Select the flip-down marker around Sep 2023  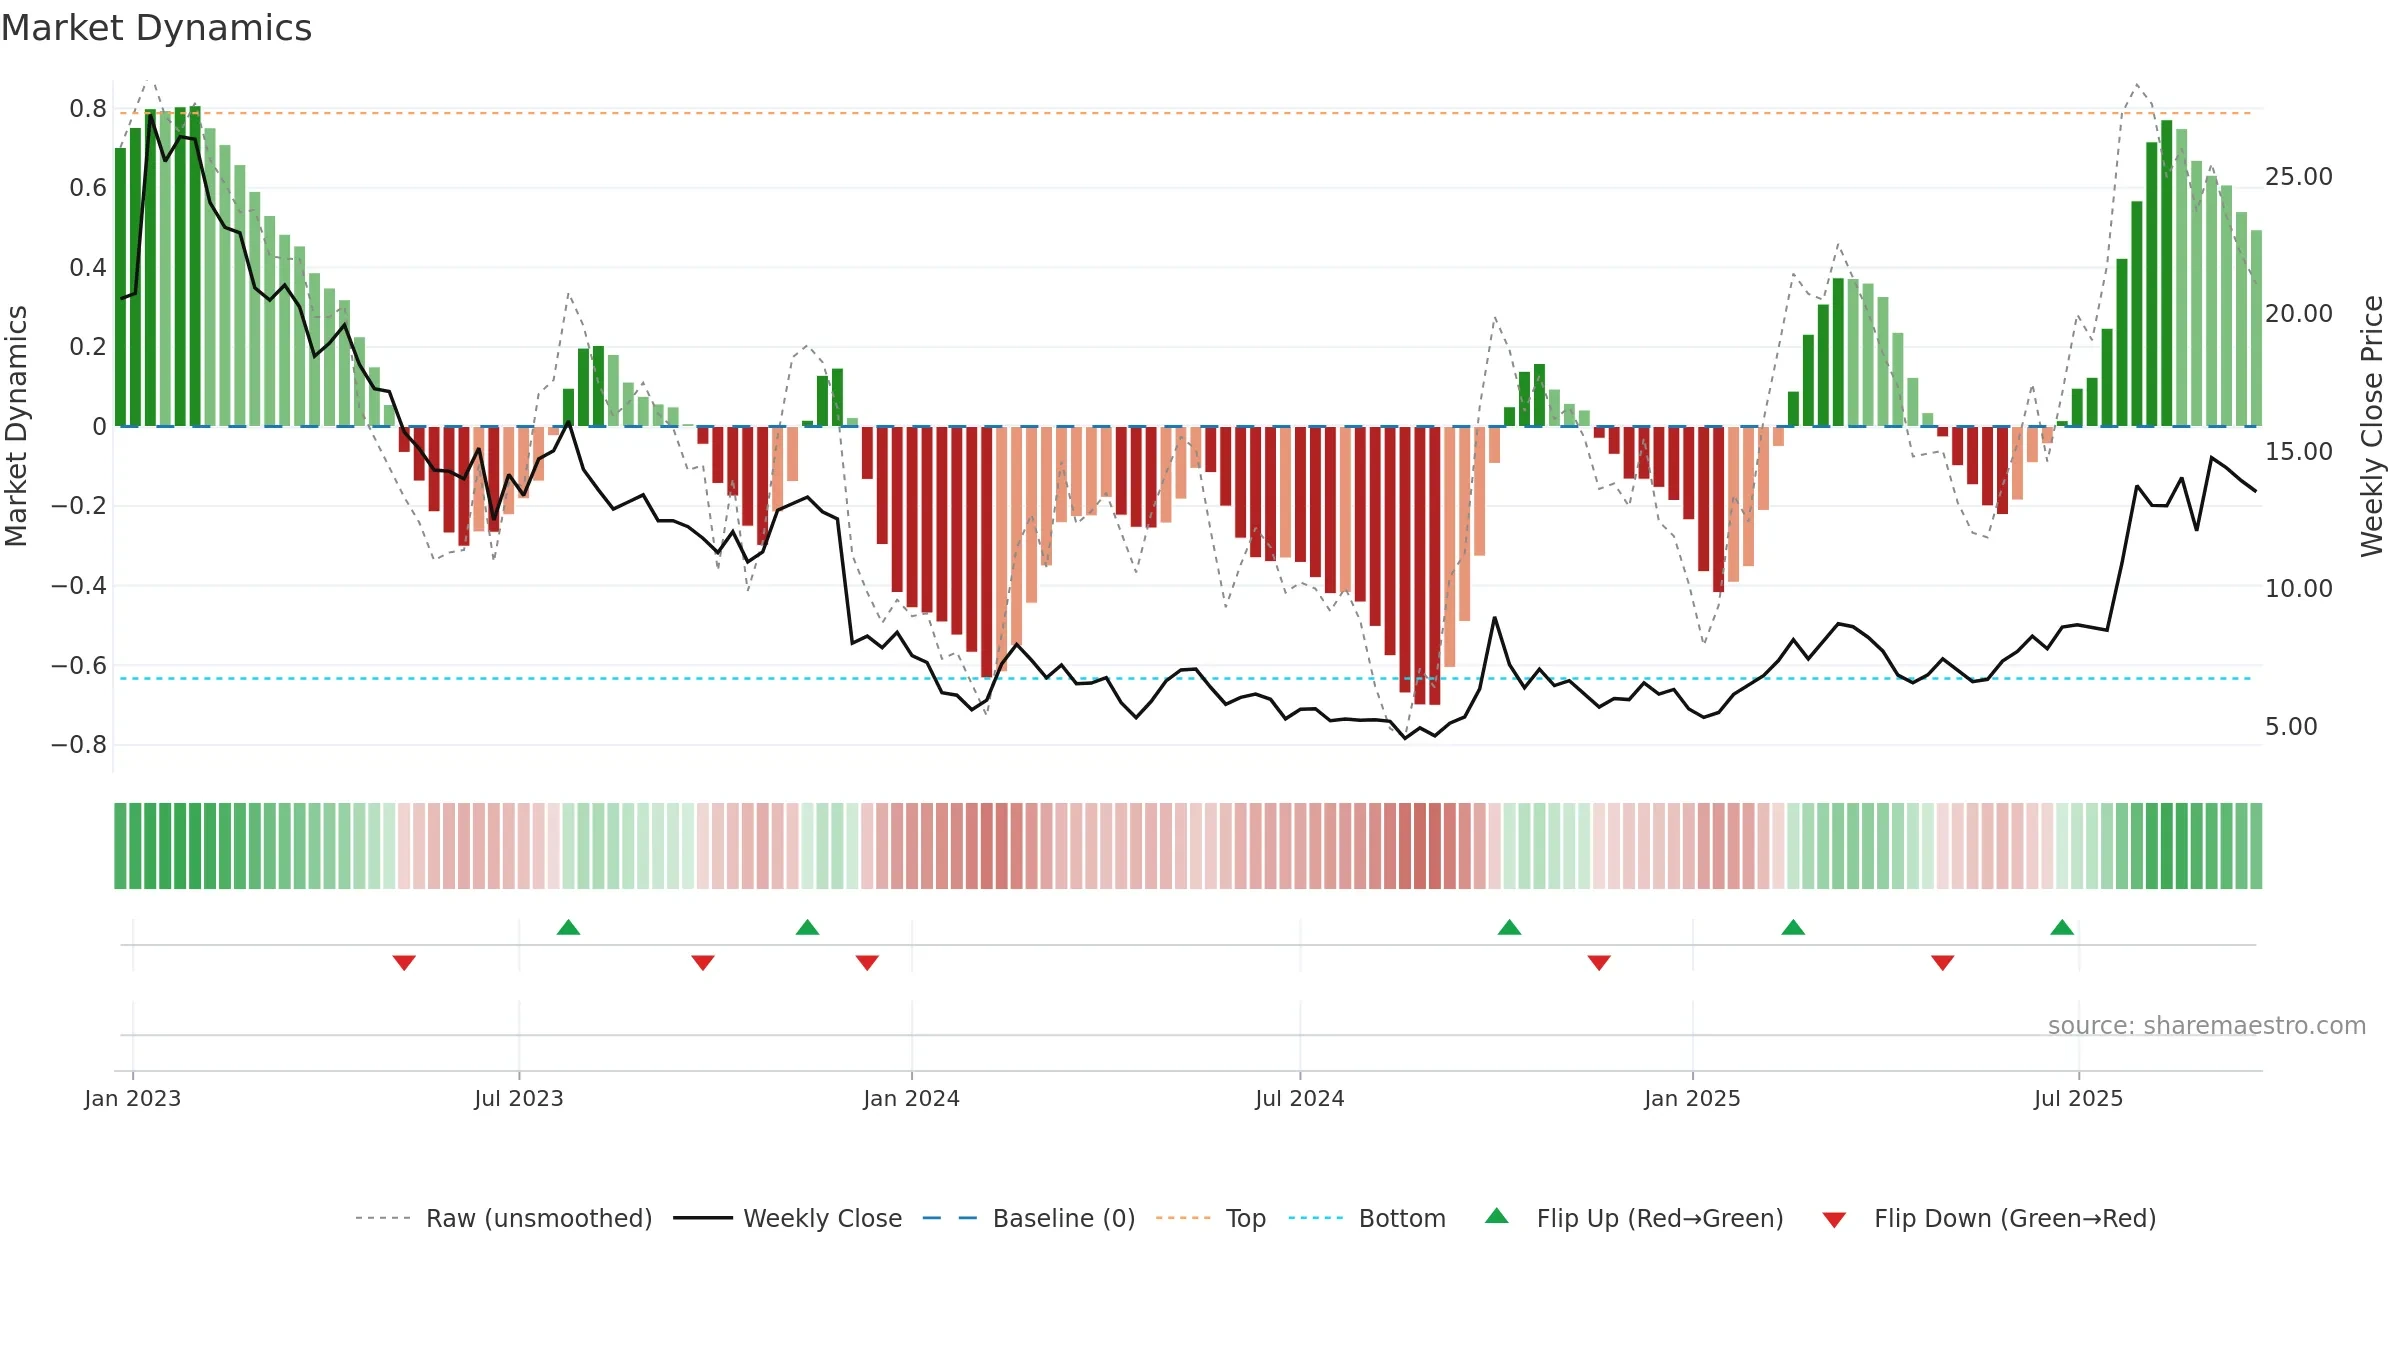click(x=703, y=962)
